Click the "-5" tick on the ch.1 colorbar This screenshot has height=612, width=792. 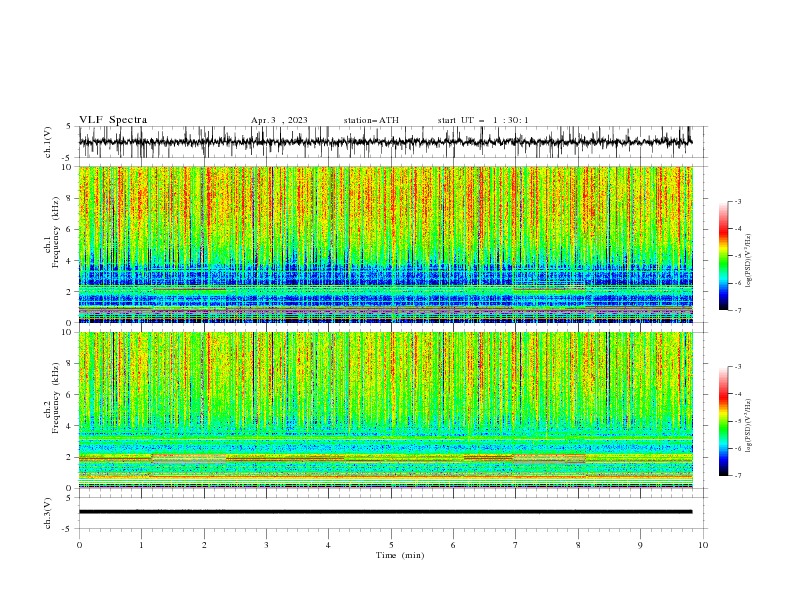[x=738, y=256]
